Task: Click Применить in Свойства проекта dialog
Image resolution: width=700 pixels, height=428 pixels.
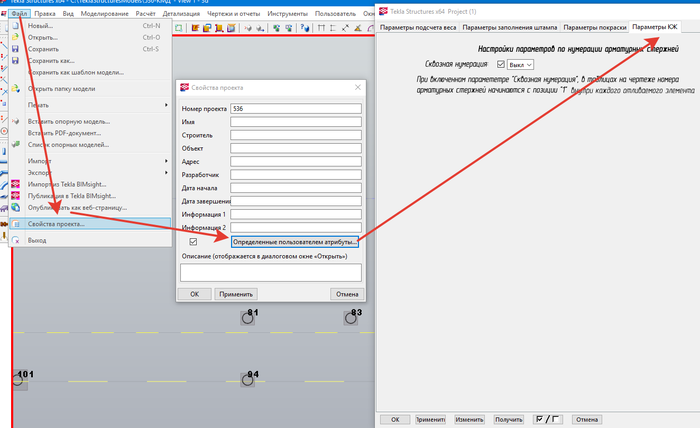Action: 236,294
